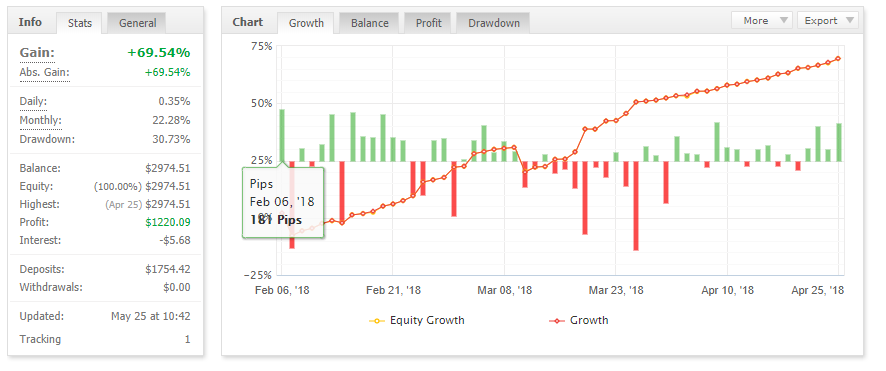The width and height of the screenshot is (886, 371).
Task: Click the Monthly label
Action: (x=41, y=120)
